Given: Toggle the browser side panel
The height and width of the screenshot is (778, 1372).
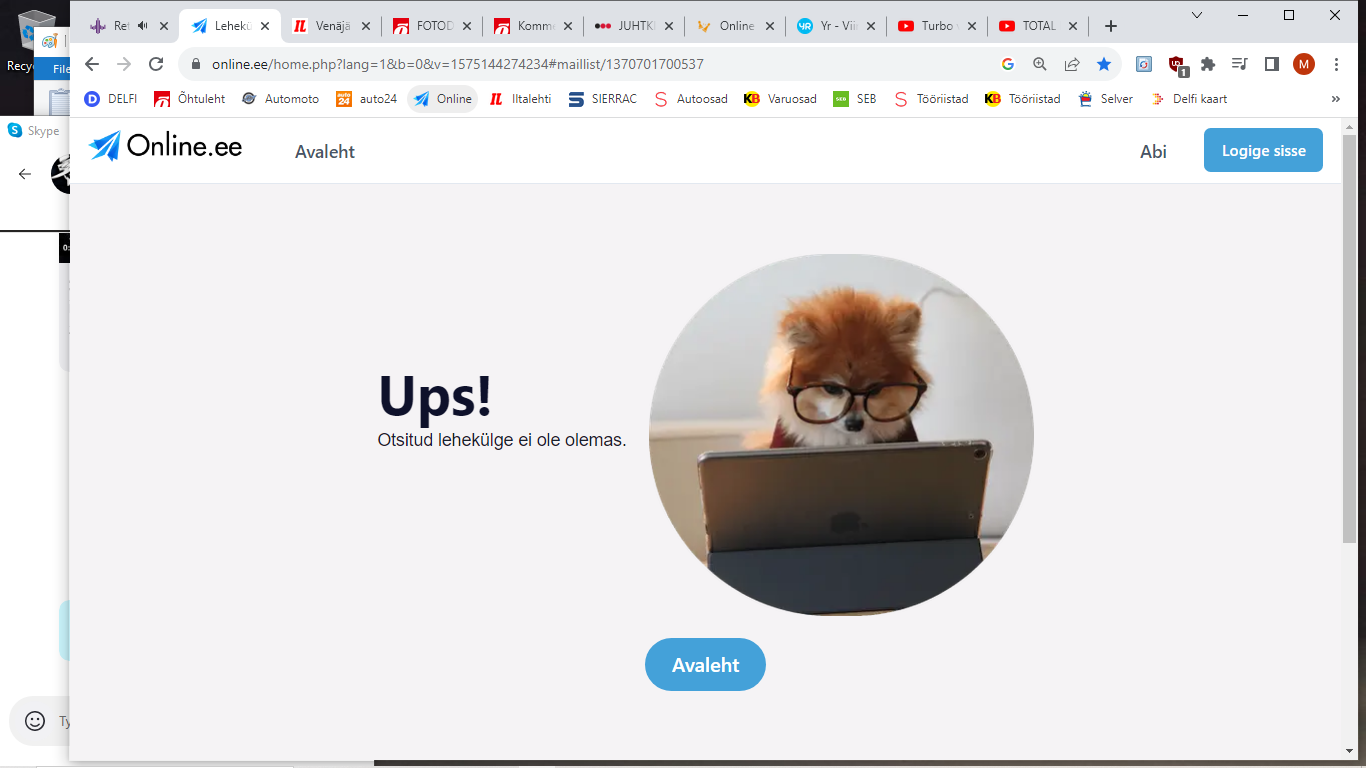Looking at the screenshot, I should coord(1272,64).
